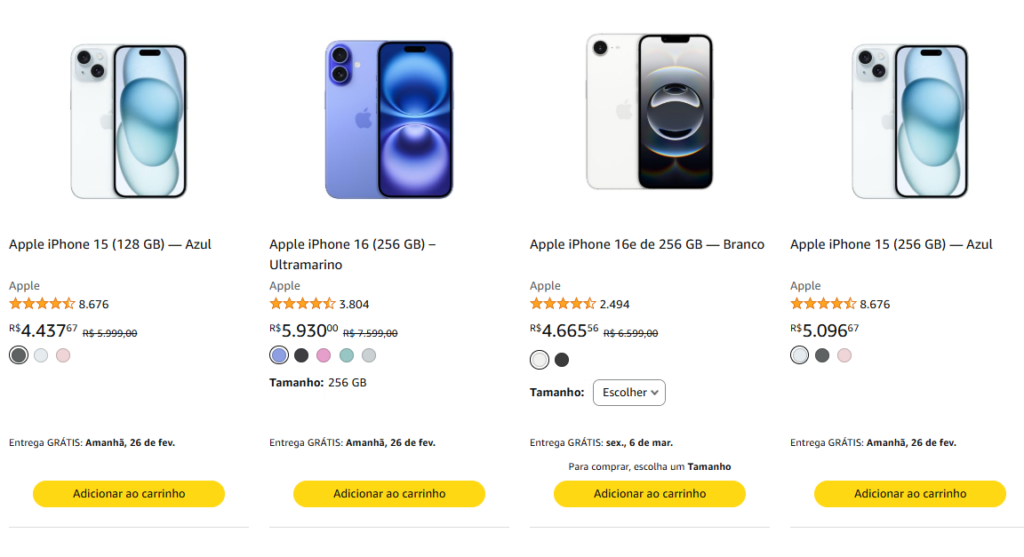1024x557 pixels.
Task: Select light blue swatch on iPhone 15 128 GB
Action: (x=41, y=355)
